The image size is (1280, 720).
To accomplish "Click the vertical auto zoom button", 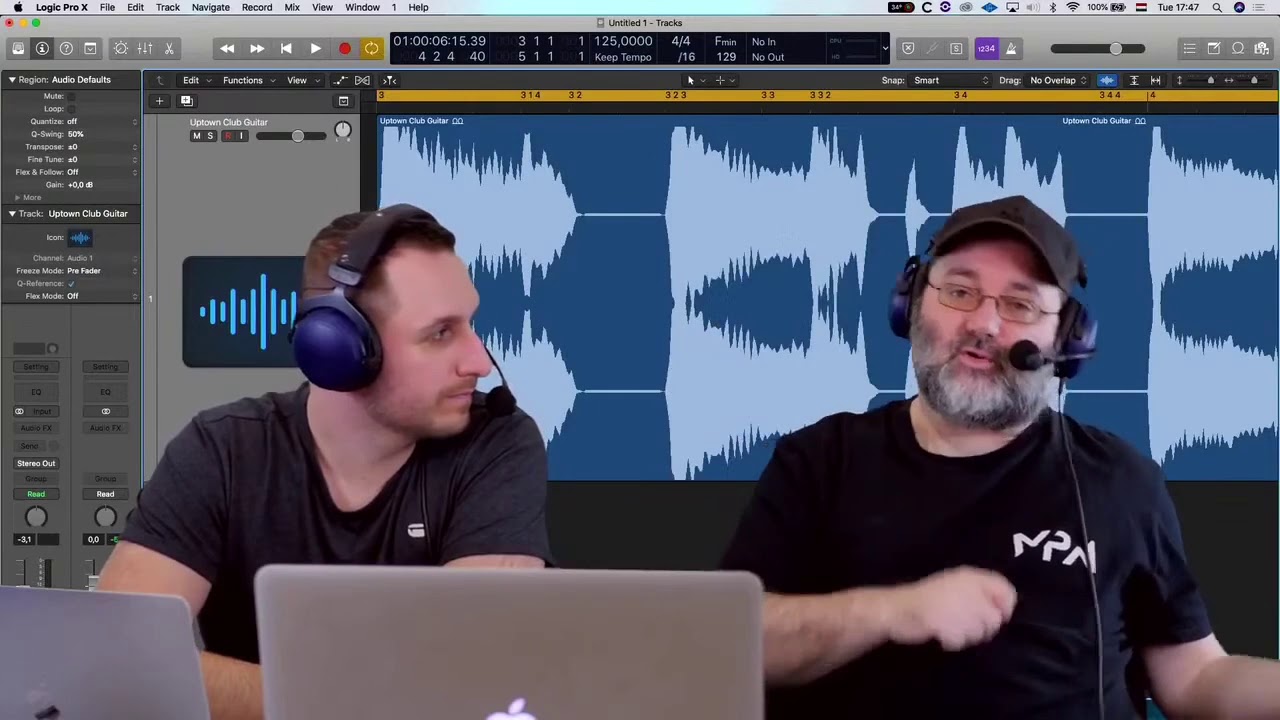I will pos(1134,80).
